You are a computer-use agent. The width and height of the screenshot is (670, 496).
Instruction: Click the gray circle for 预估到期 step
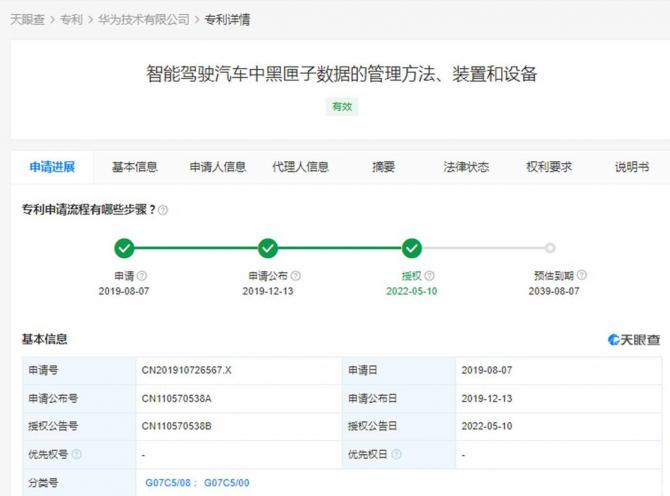[549, 248]
